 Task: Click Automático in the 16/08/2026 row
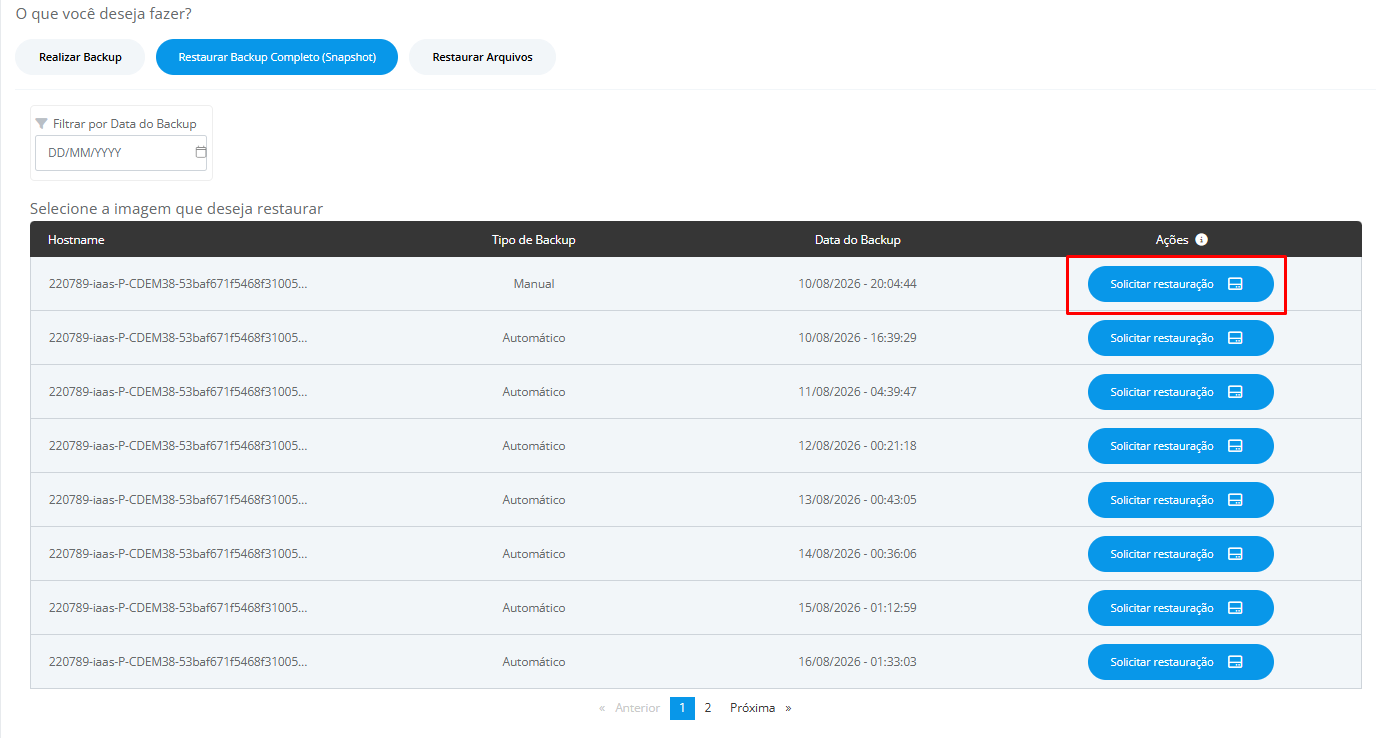534,662
